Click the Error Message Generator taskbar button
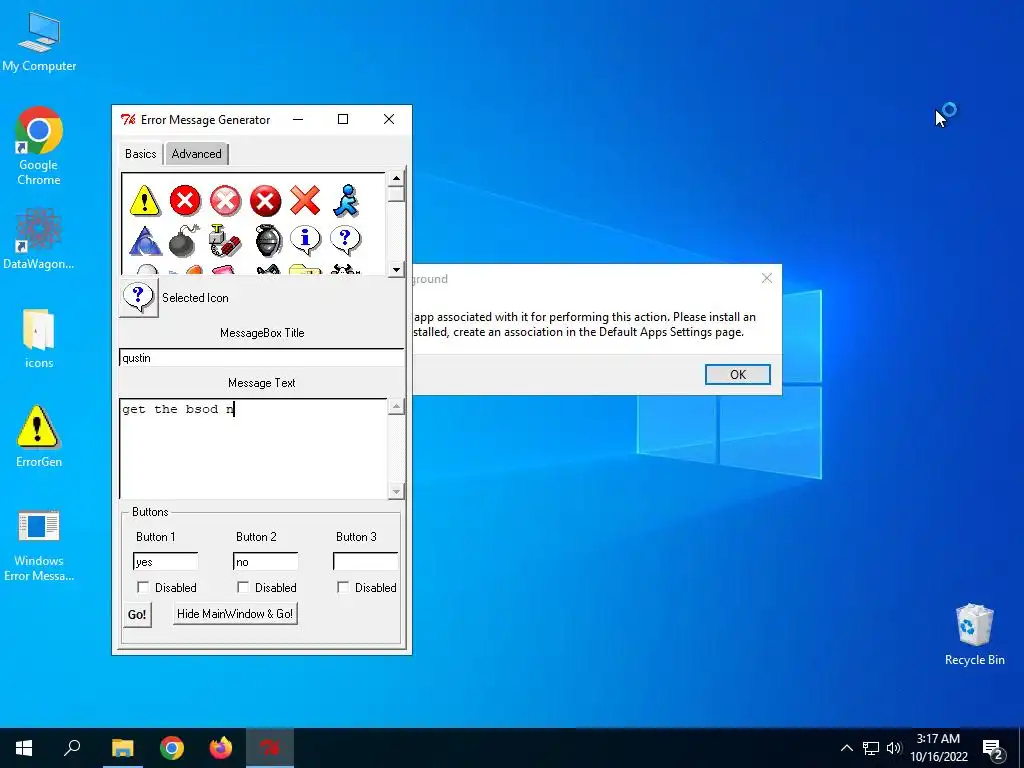This screenshot has height=768, width=1024. pyautogui.click(x=270, y=748)
